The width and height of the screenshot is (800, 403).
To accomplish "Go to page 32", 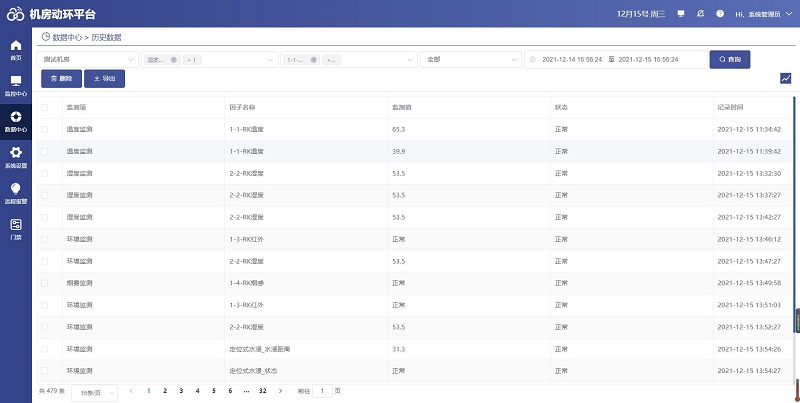I will pos(263,391).
